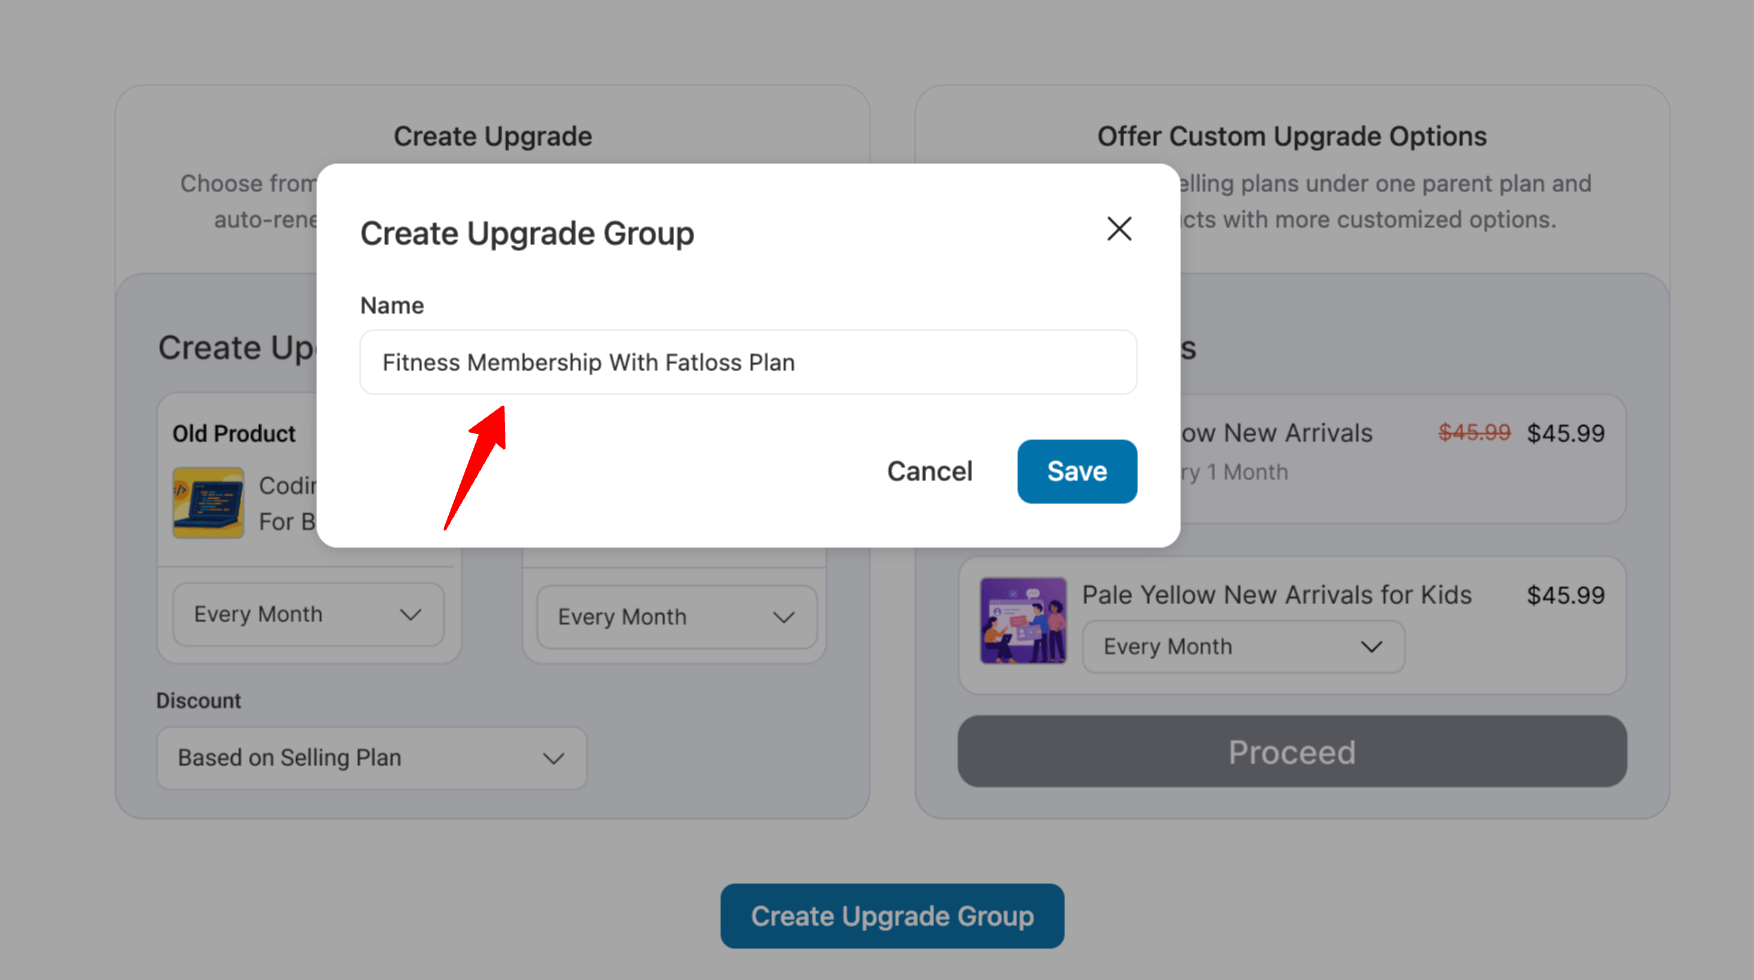Screen dimensions: 1754x980
Task: Click the Old Product label
Action: [234, 433]
